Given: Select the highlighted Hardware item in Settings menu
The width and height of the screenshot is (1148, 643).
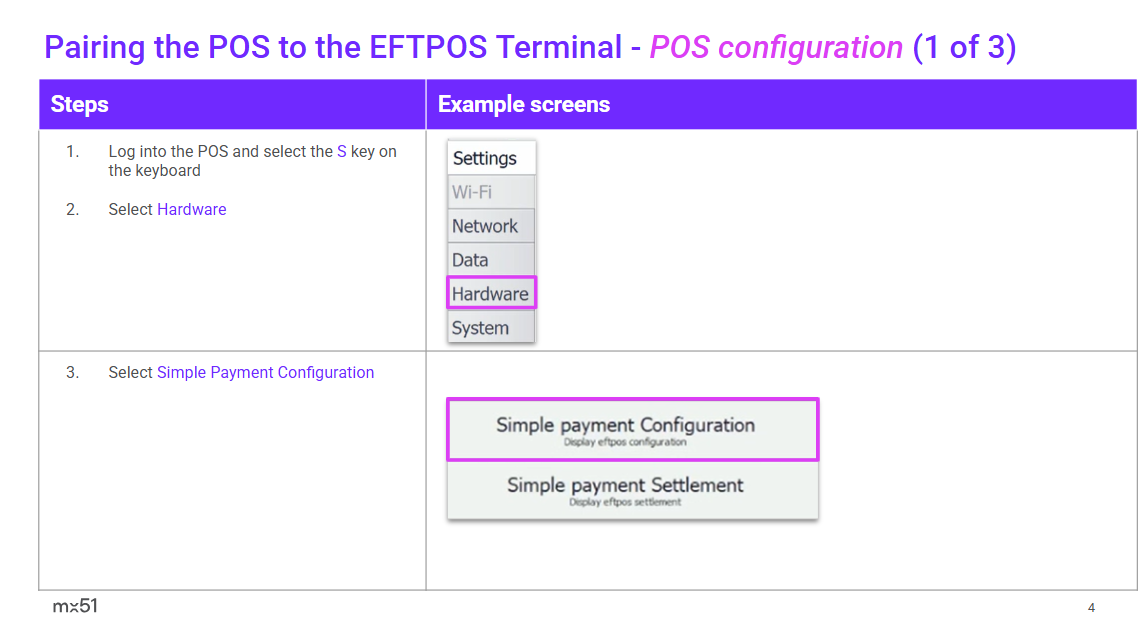Looking at the screenshot, I should 490,293.
